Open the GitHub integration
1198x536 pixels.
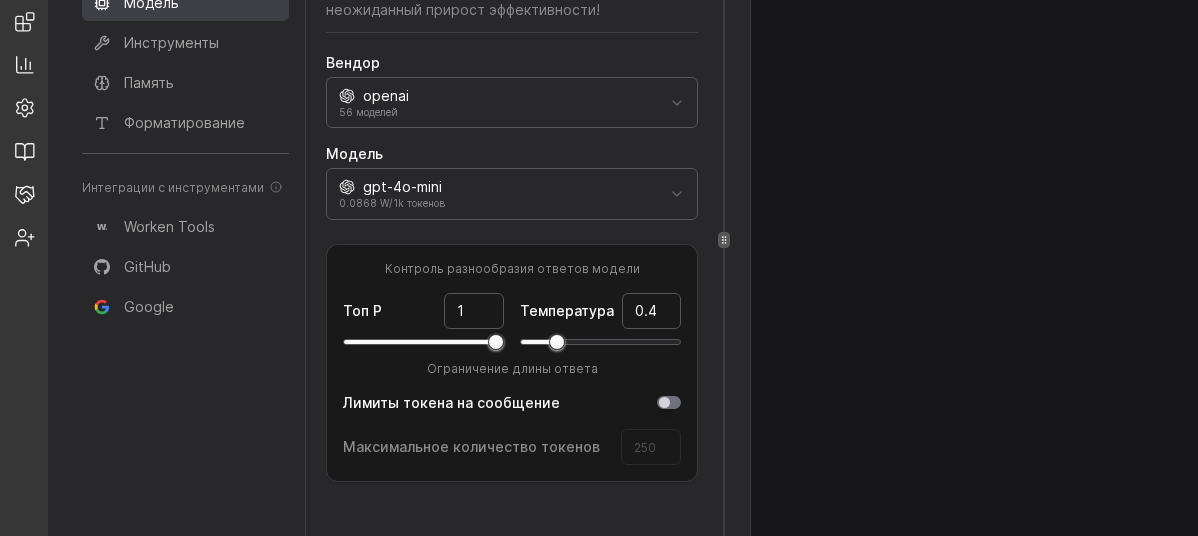147,267
